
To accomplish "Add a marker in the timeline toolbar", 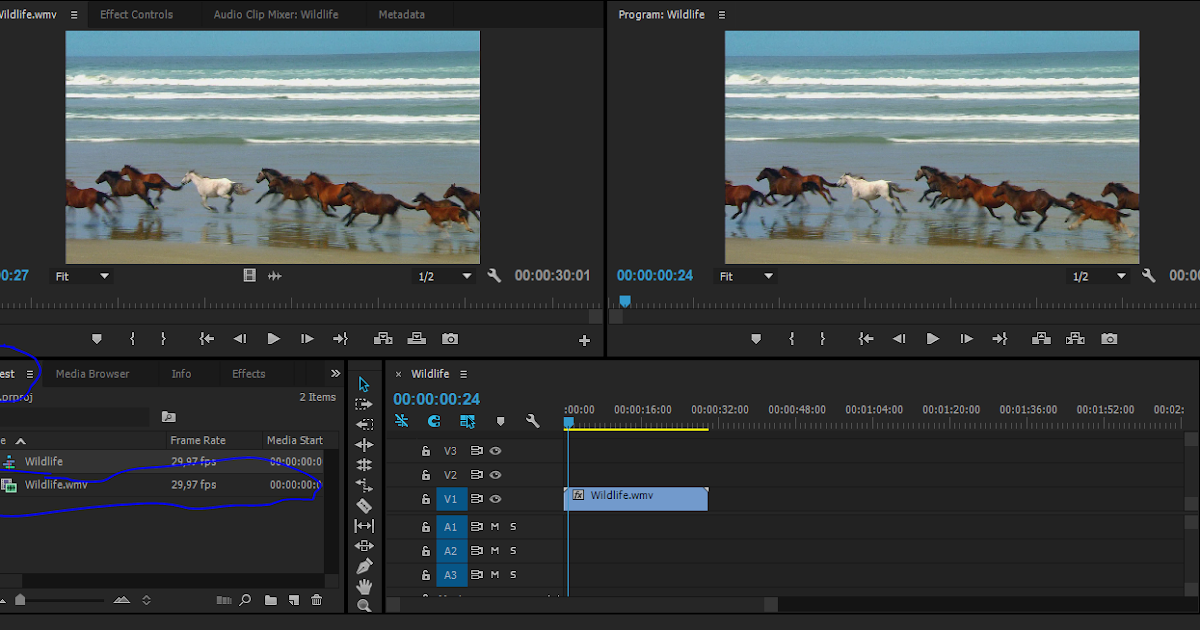I will (500, 422).
